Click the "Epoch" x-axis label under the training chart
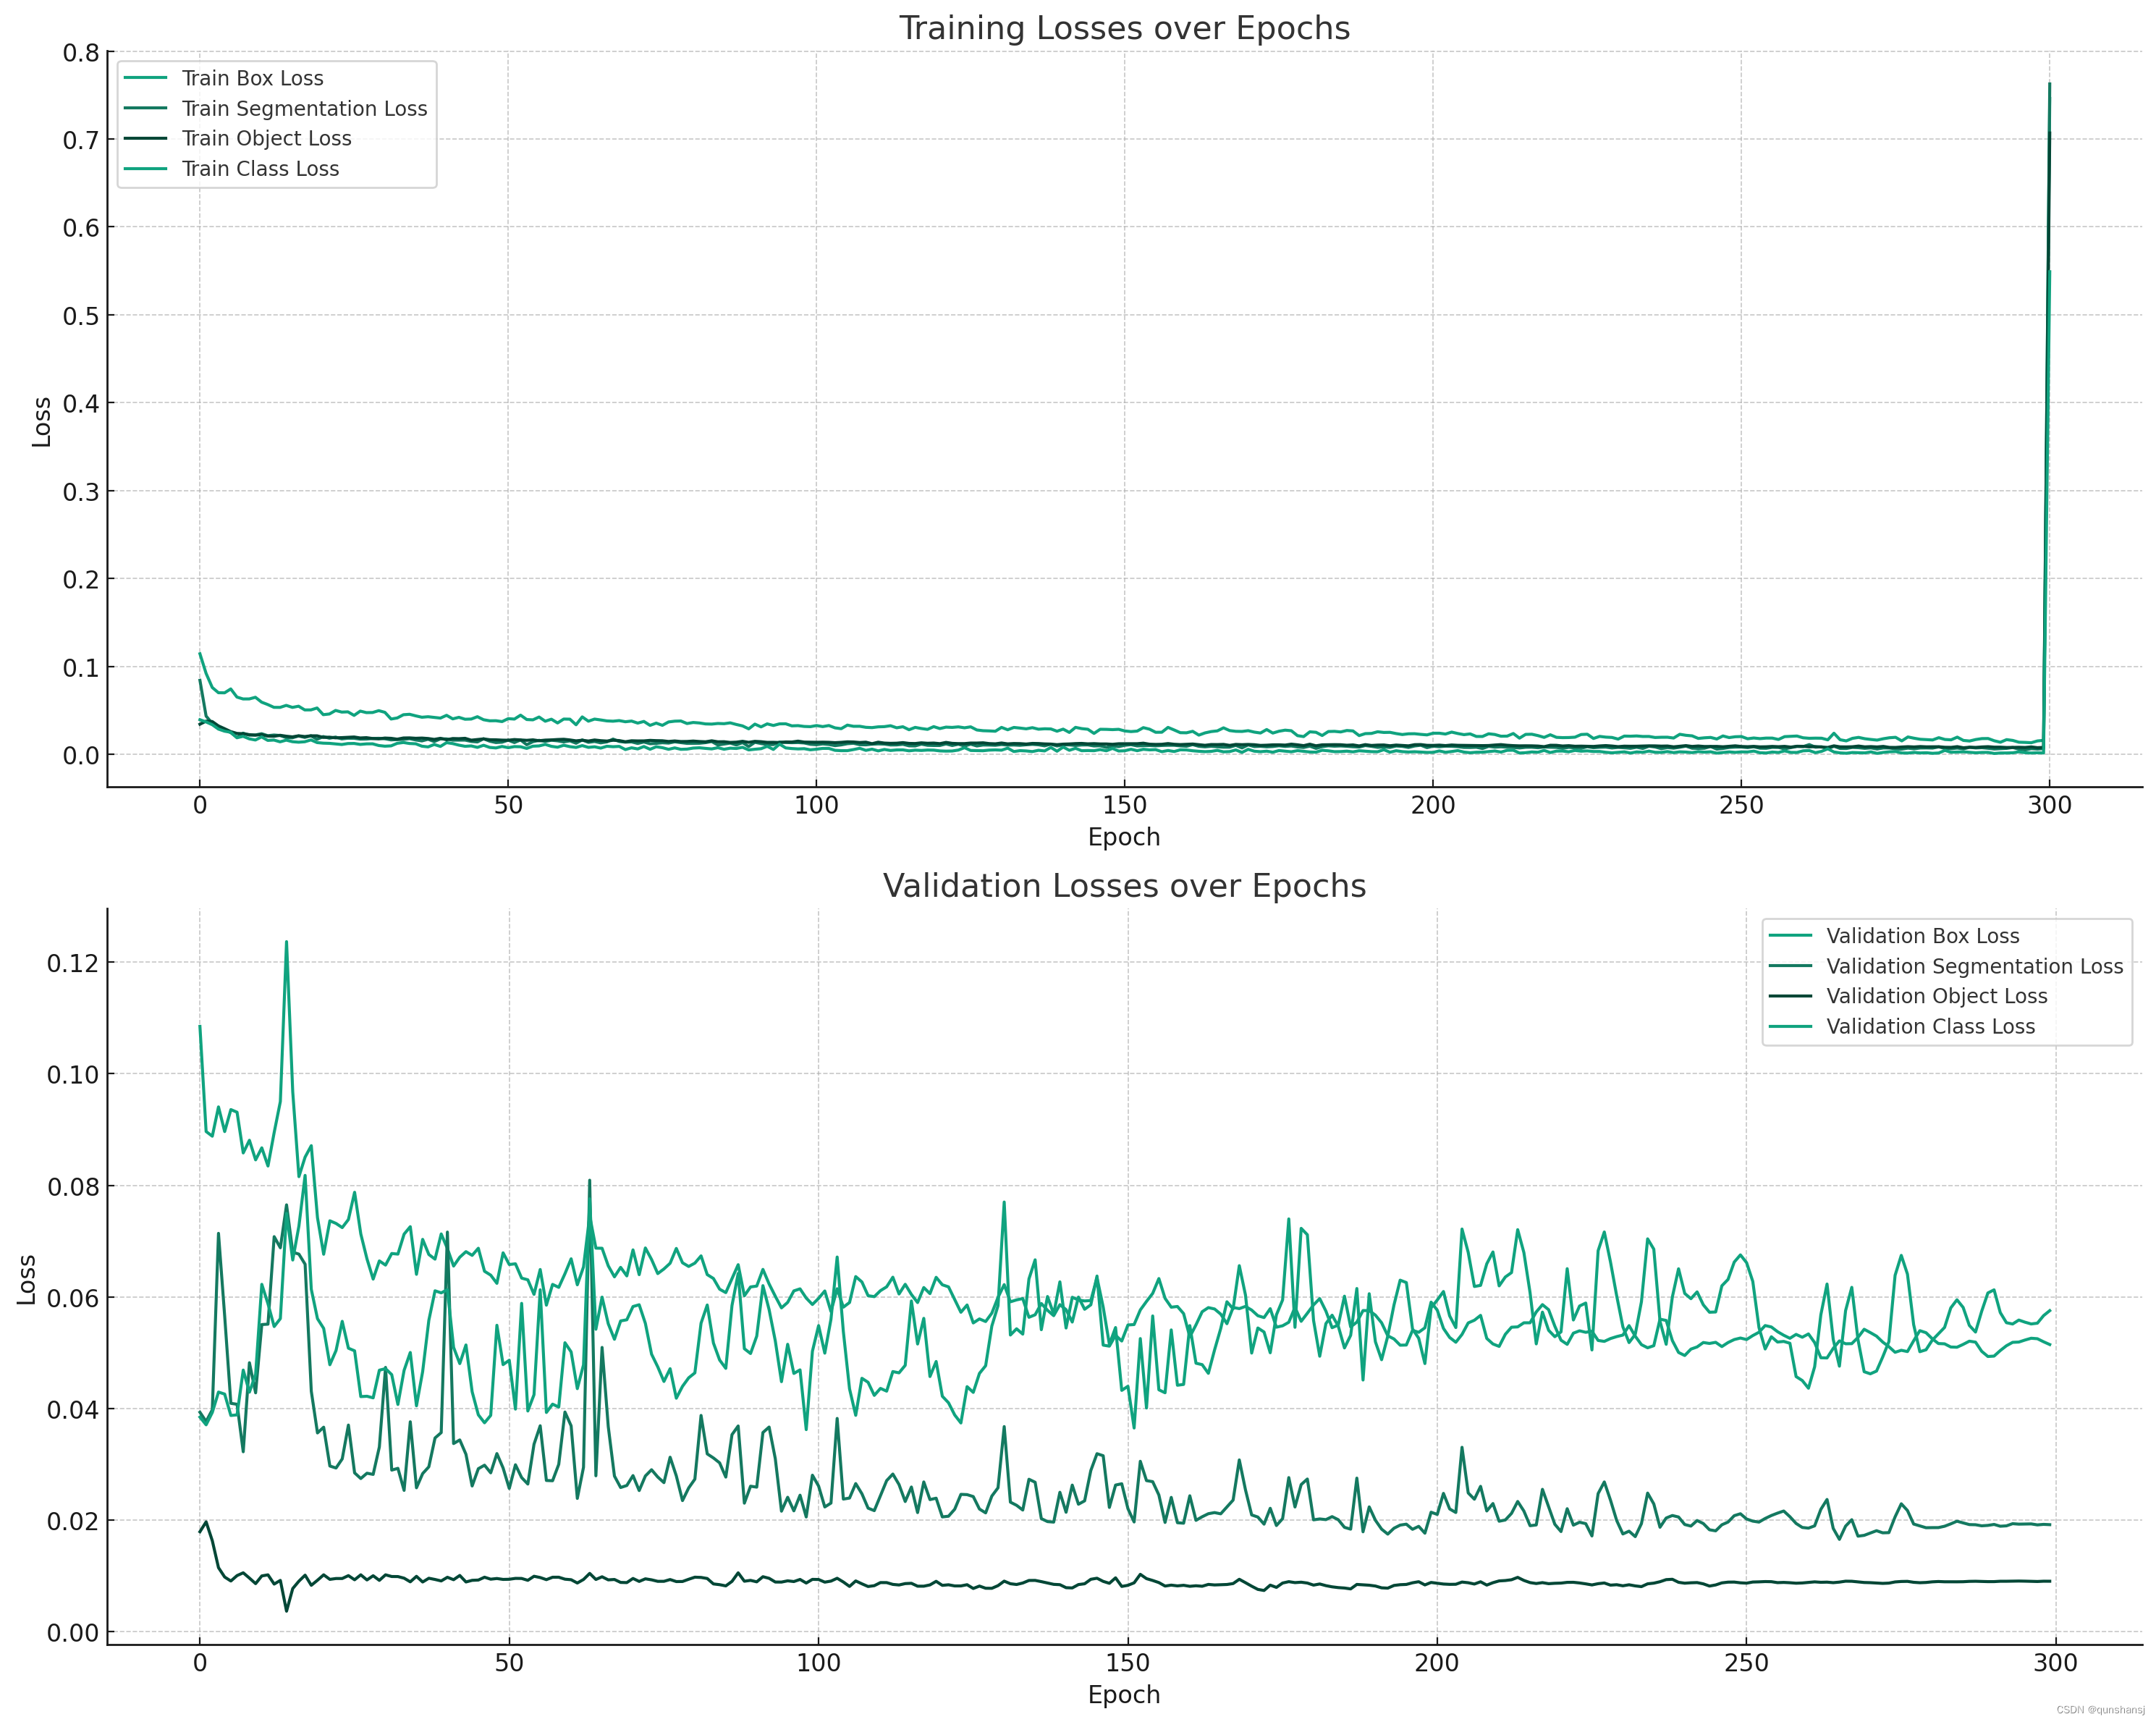Screen dimensions: 2156x1722 click(x=1124, y=838)
